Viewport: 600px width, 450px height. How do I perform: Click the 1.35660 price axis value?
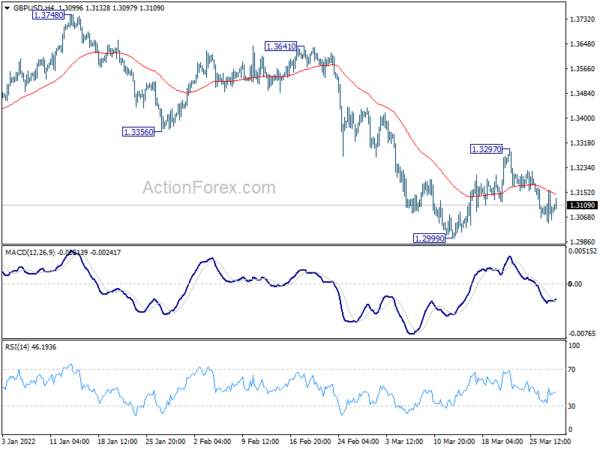pos(582,69)
